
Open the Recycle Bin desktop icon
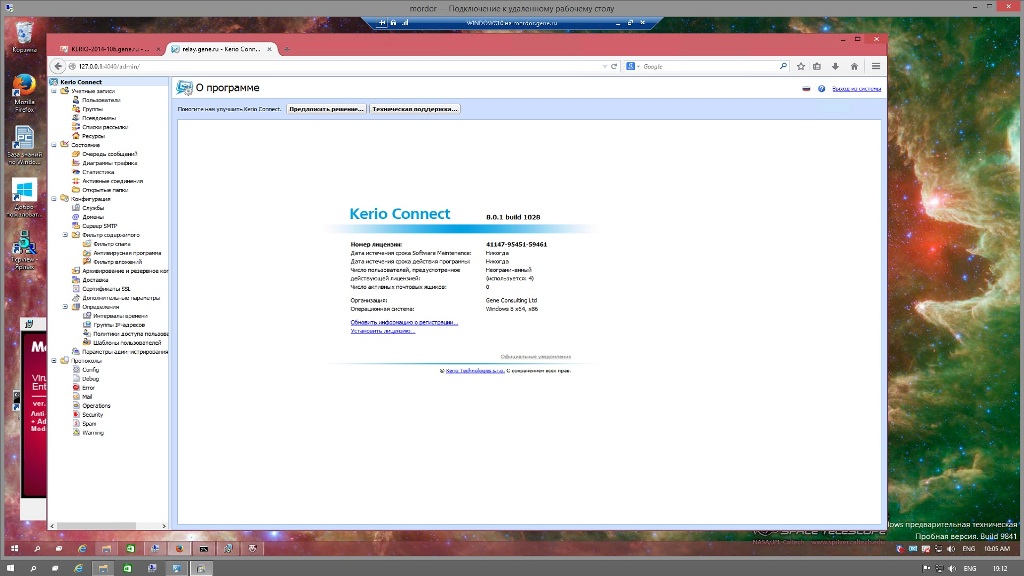click(x=24, y=37)
